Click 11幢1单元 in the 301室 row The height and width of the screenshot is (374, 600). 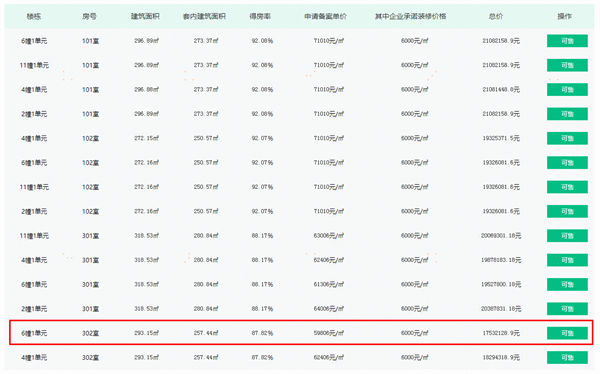pyautogui.click(x=34, y=236)
